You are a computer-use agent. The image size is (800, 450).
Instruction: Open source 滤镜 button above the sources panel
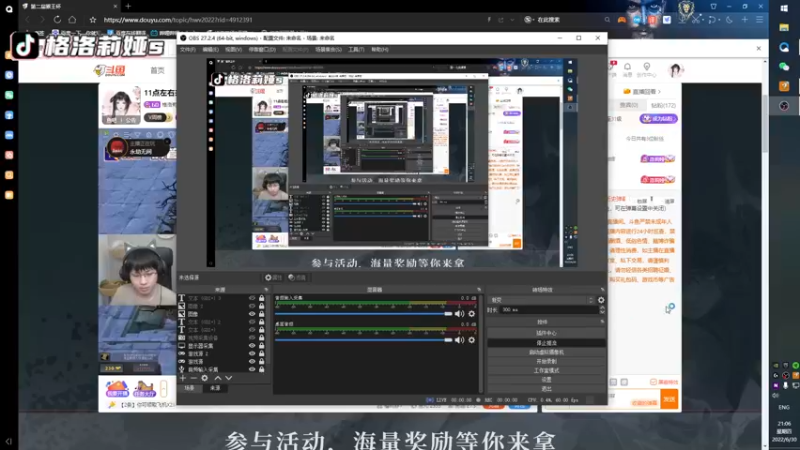point(297,278)
